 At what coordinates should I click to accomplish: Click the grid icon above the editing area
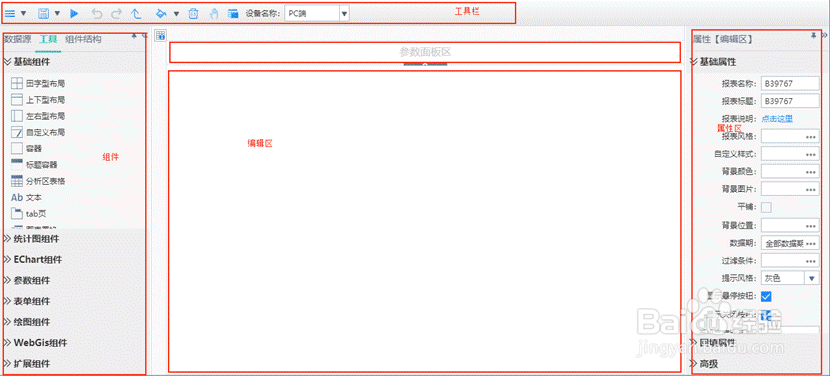[160, 36]
